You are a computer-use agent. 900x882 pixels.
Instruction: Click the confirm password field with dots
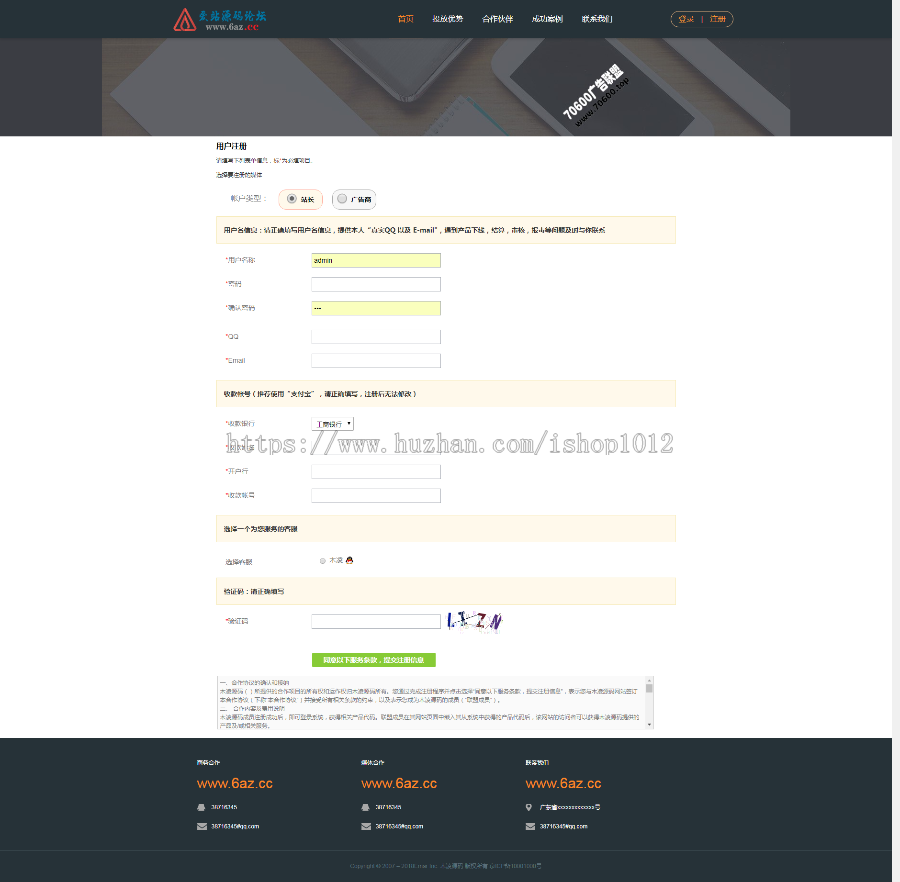click(376, 308)
